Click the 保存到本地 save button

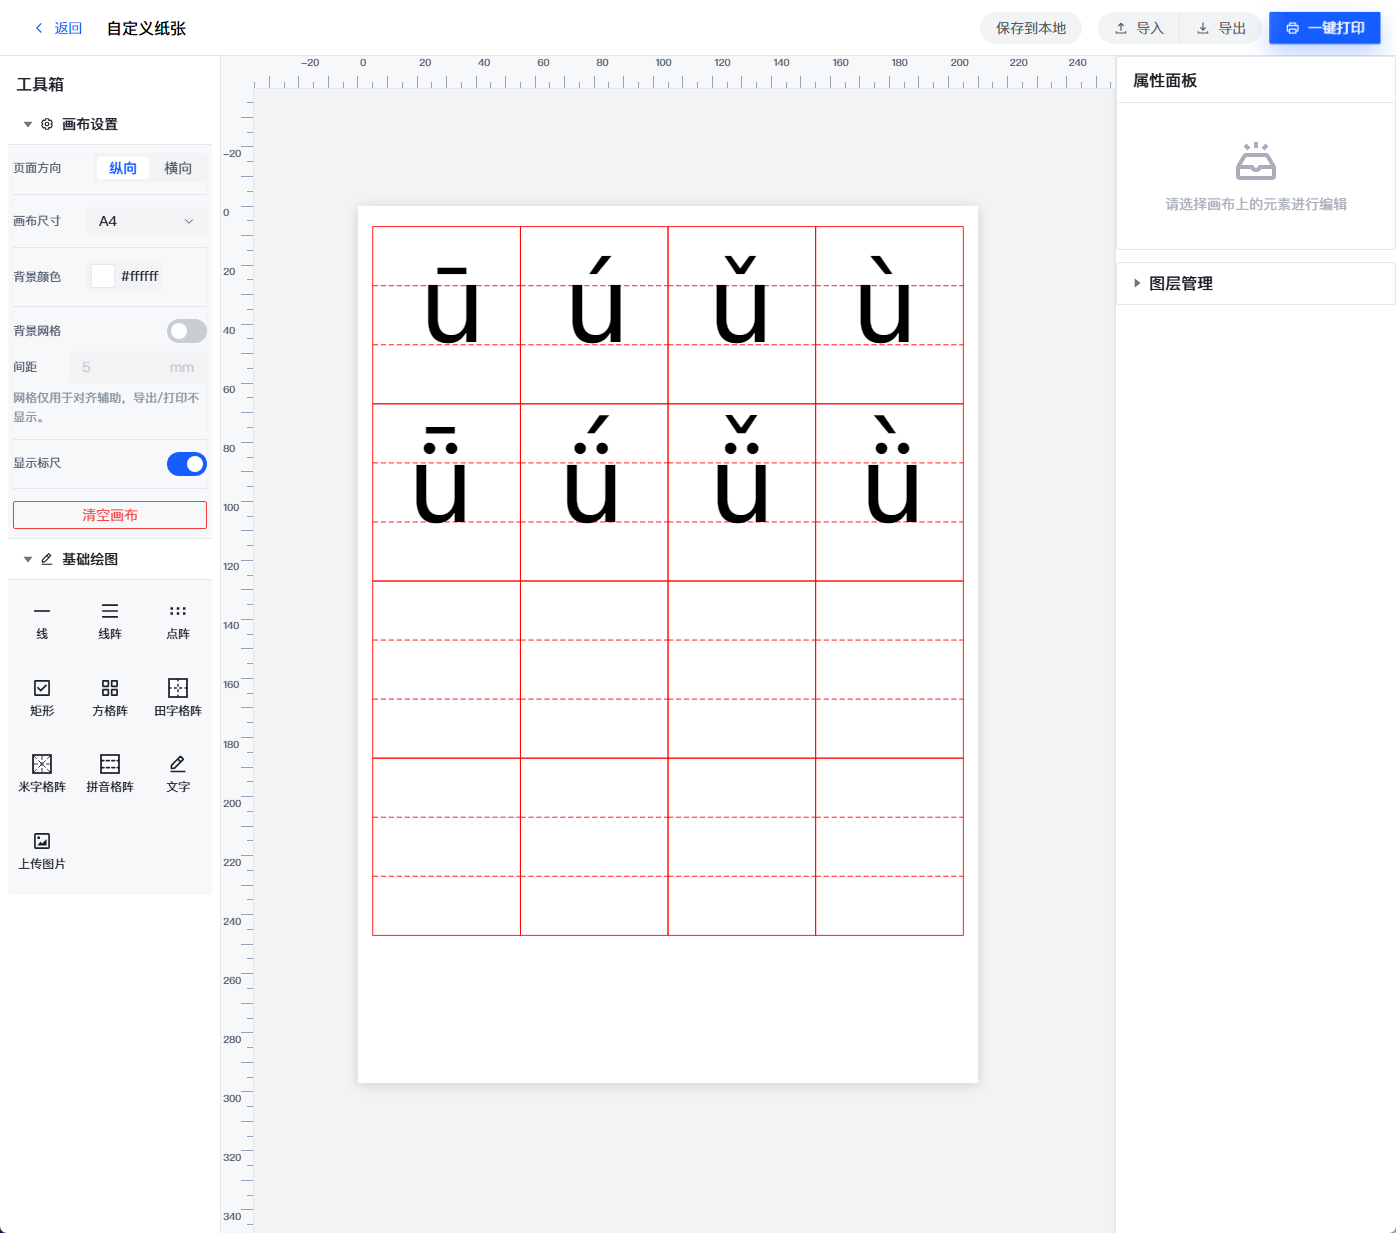pos(1030,28)
